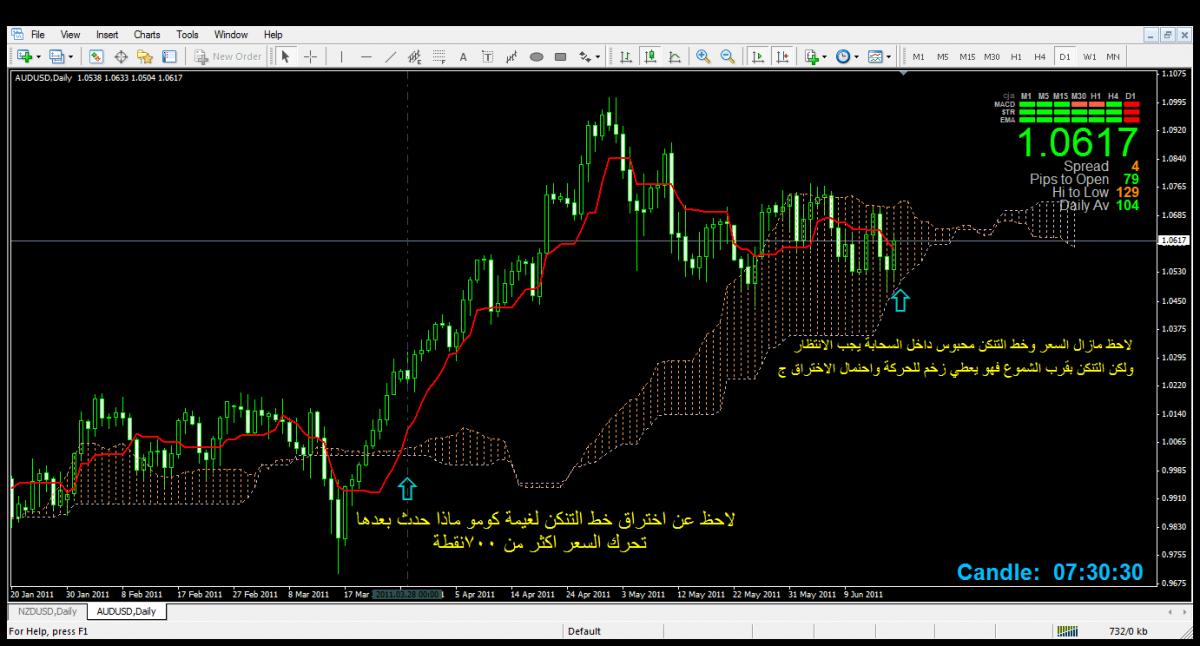Select the Rectangle drawing tool
This screenshot has height=646, width=1200.
point(560,57)
